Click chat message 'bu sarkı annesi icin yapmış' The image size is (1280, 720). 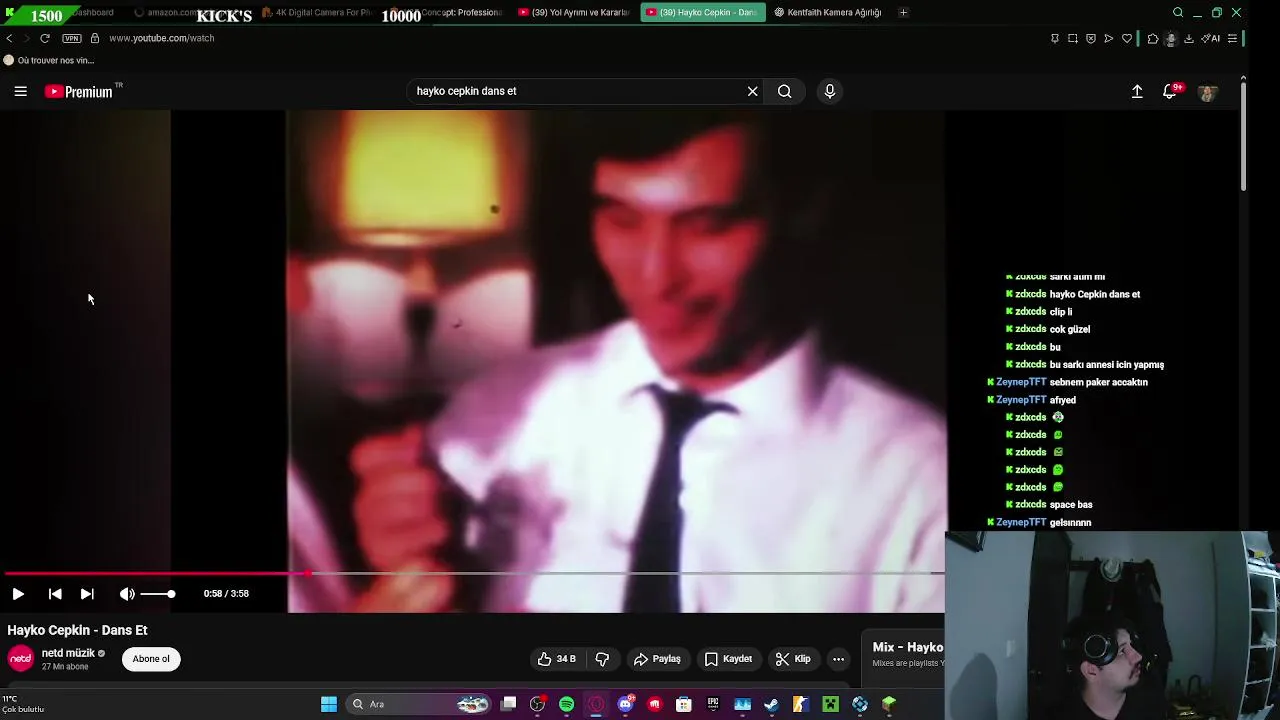[x=1107, y=364]
